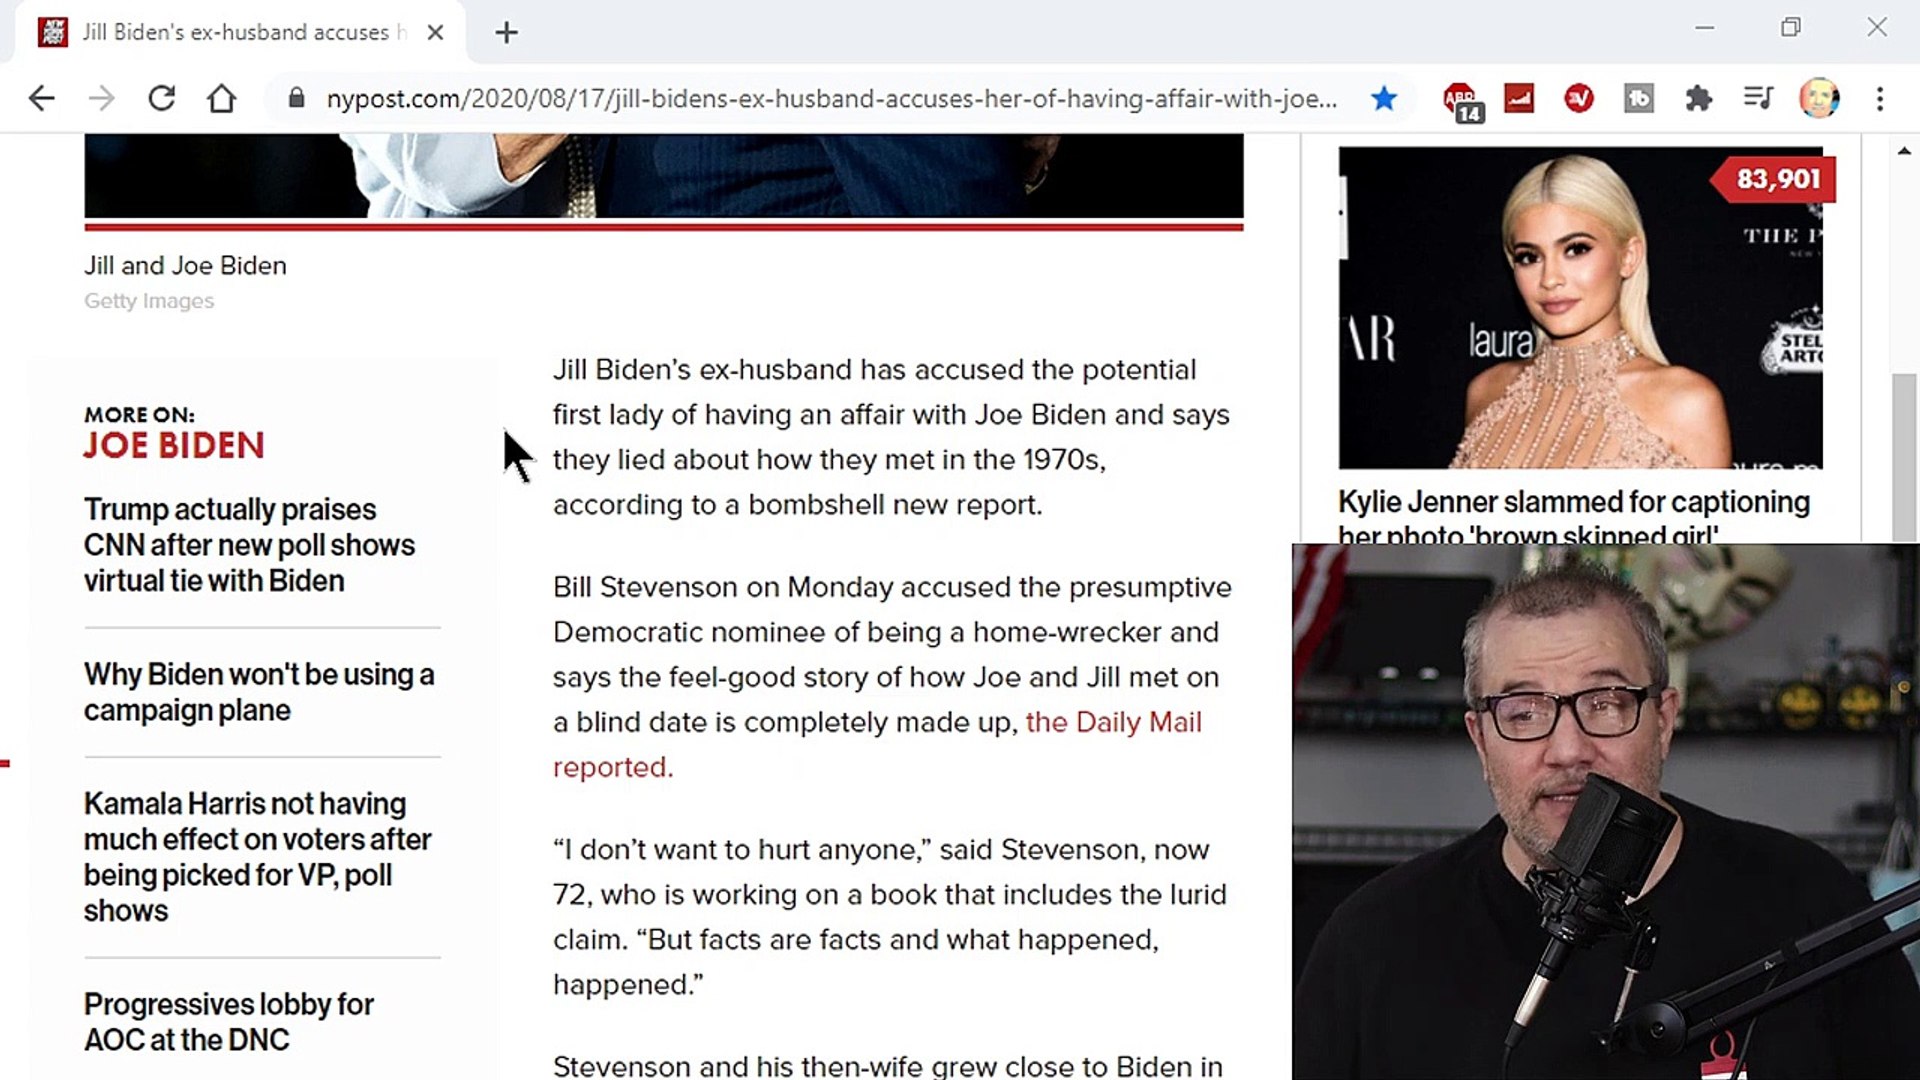Open the browser home page
This screenshot has height=1080, width=1920.
pos(222,98)
